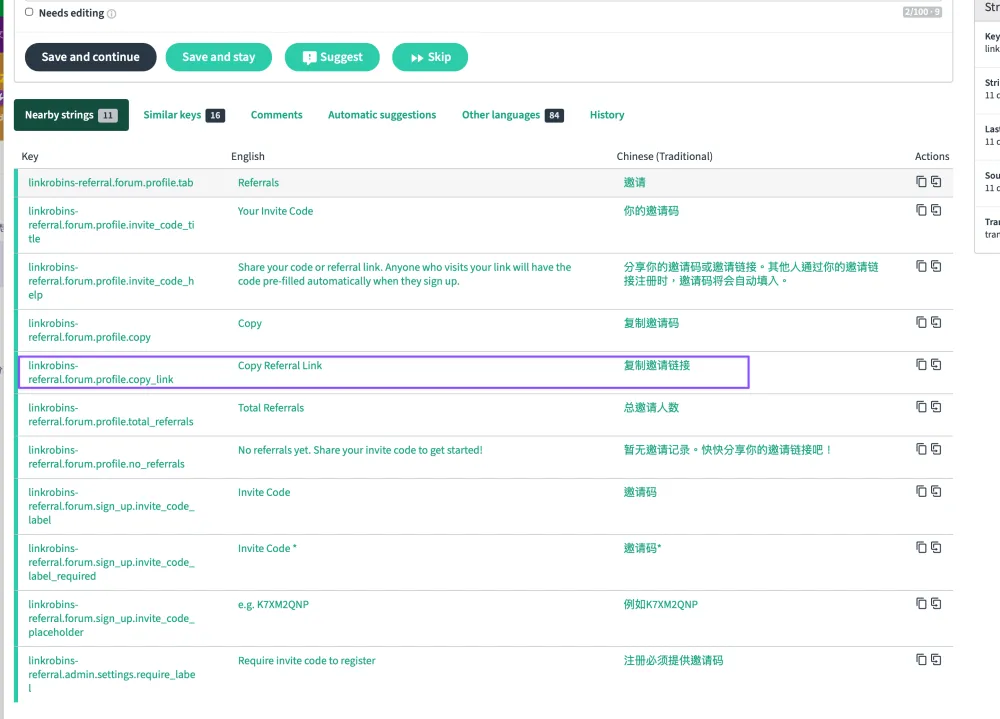The height and width of the screenshot is (719, 1000).
Task: Copy icon in Require invite code row
Action: (921, 660)
